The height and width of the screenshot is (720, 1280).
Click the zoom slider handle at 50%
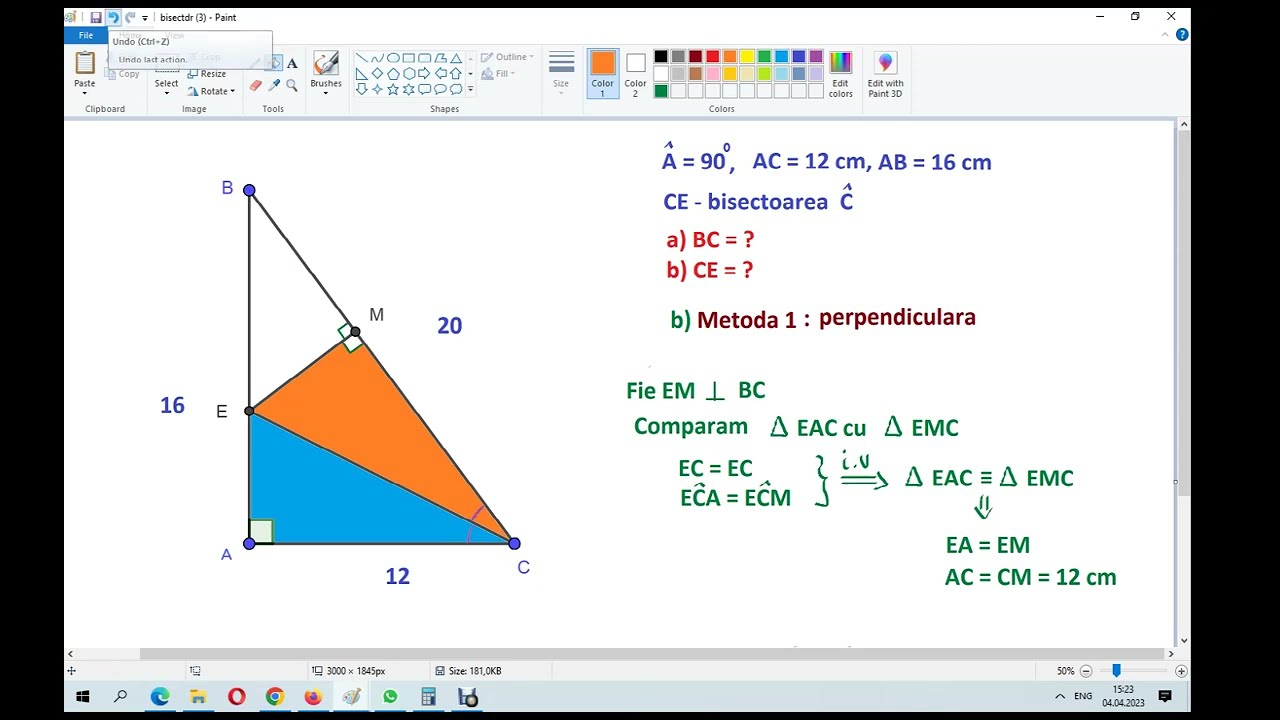click(x=1116, y=671)
